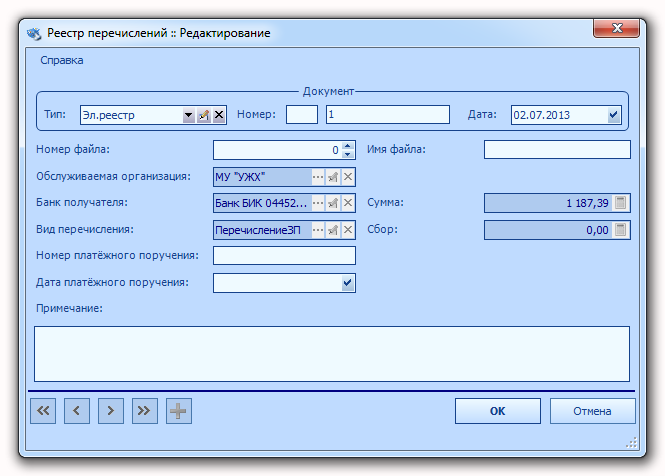Screen dimensions: 665x476
Task: Click the Номер prefix input box
Action: tap(302, 115)
